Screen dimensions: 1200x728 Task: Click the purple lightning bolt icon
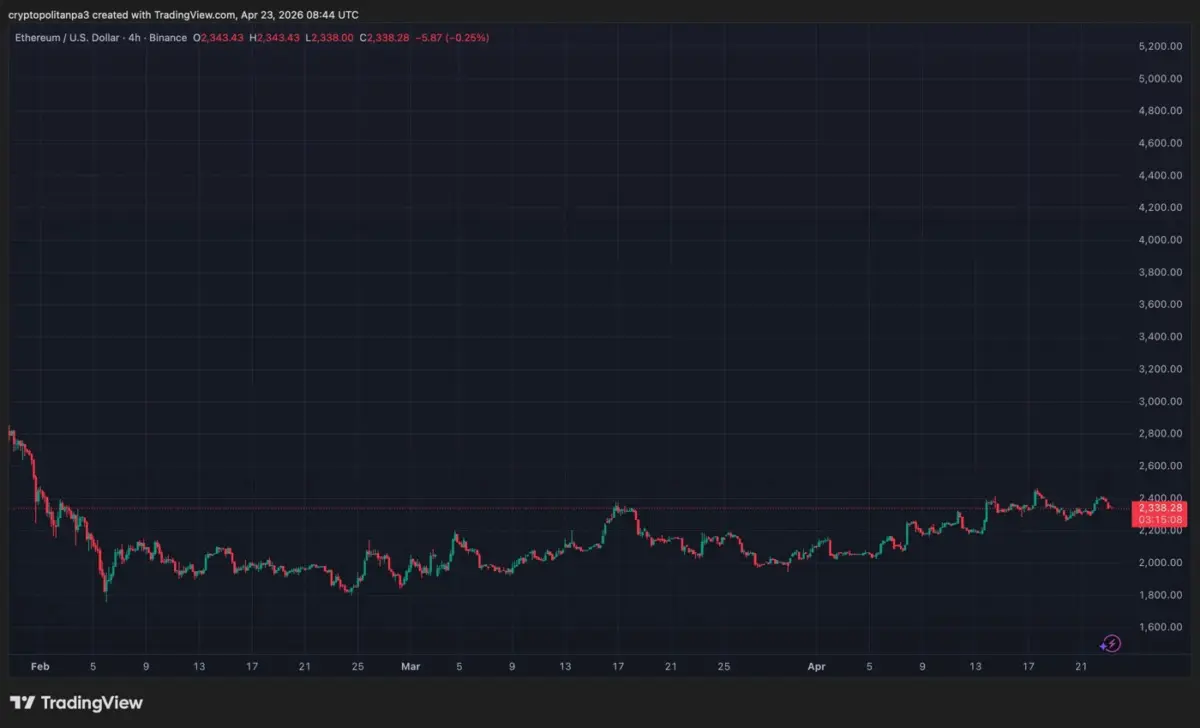click(x=1110, y=644)
